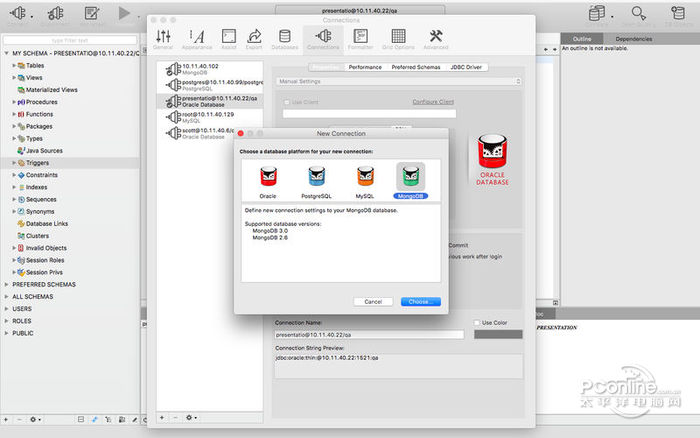The image size is (700, 438).
Task: Select the root@10.11.40.129 MySQL connection
Action: [210, 117]
